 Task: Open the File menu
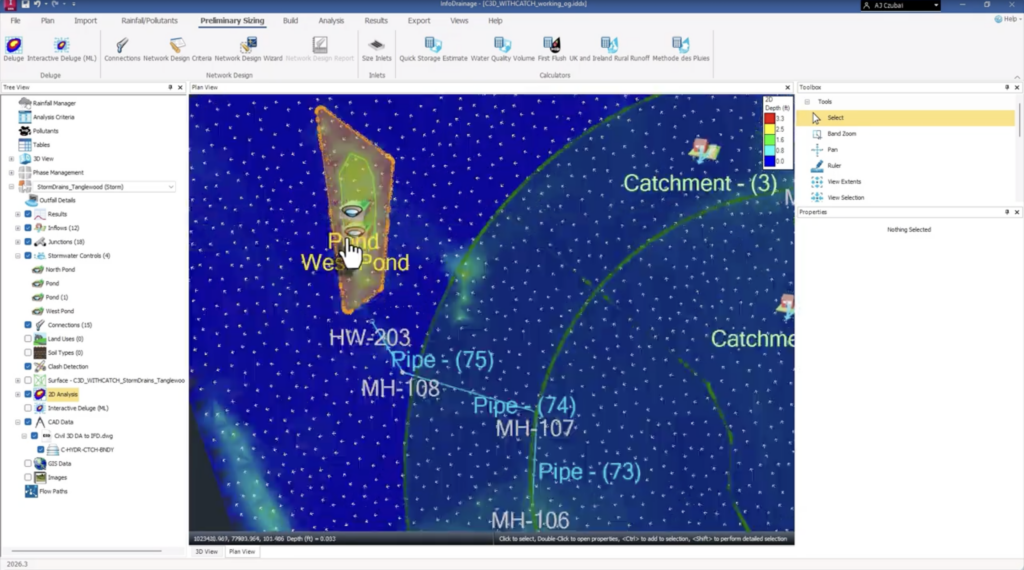[x=15, y=21]
